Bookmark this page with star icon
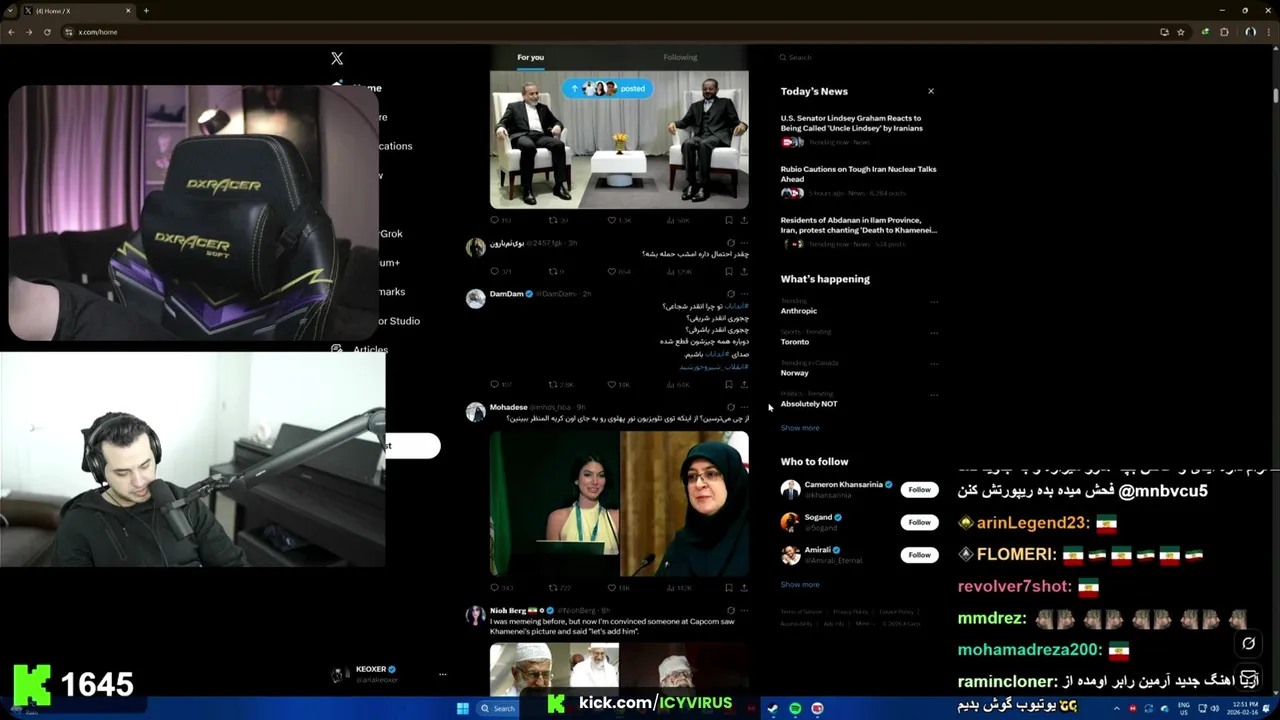Image resolution: width=1280 pixels, height=720 pixels. [x=1180, y=32]
